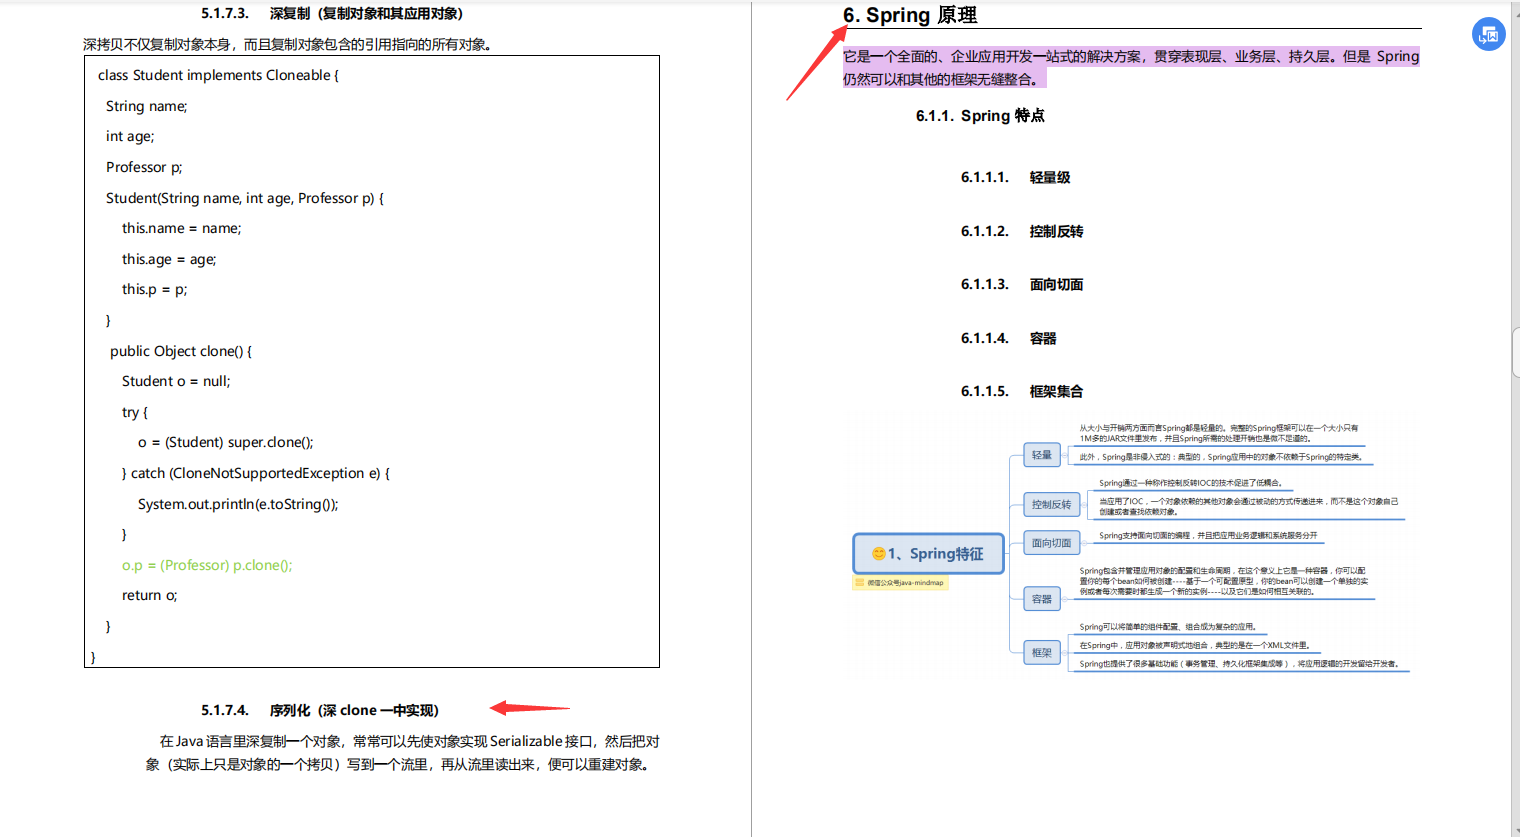Click mind map text starting "Spring可以将简单的组件配置"
The image size is (1520, 837).
click(1168, 627)
